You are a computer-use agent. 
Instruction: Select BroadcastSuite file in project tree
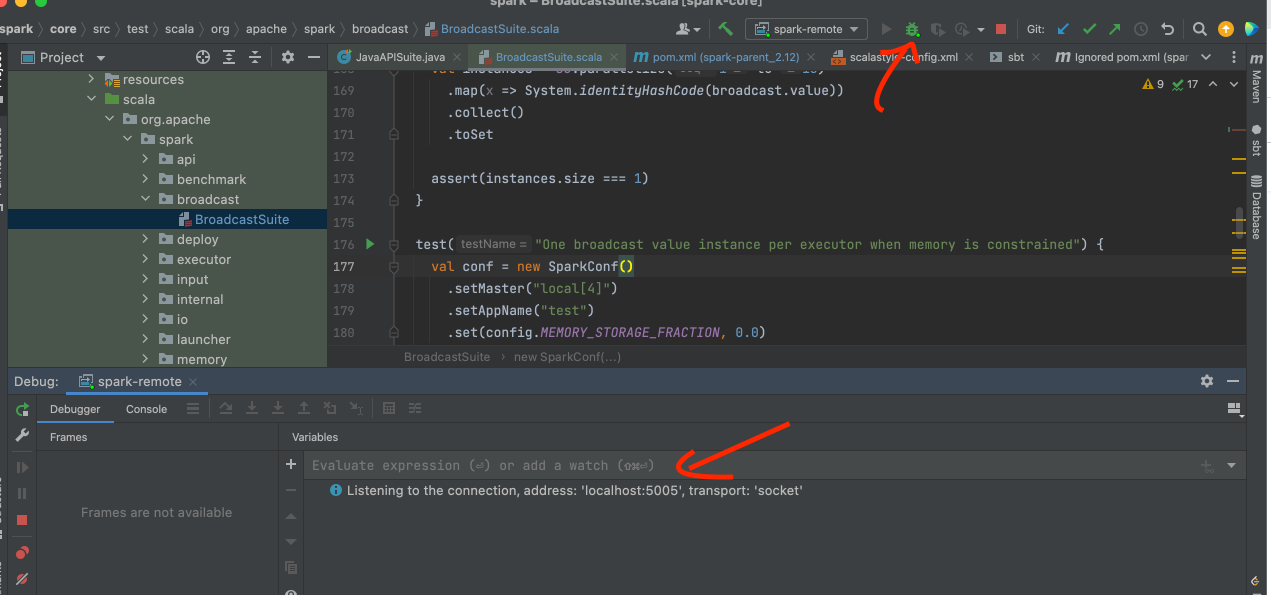click(x=242, y=219)
